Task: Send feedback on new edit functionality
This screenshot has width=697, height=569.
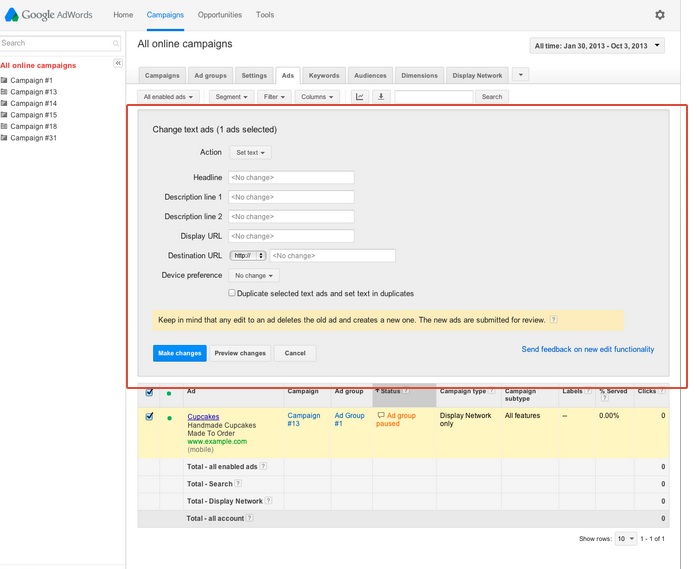Action: pos(588,349)
